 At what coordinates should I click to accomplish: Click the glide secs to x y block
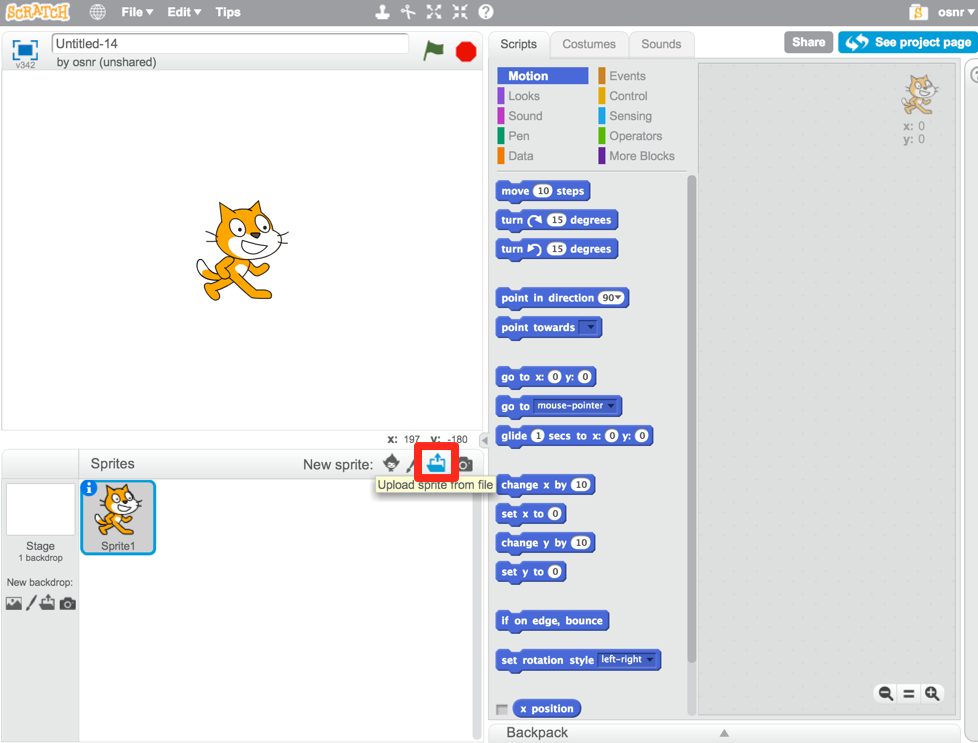coord(574,436)
